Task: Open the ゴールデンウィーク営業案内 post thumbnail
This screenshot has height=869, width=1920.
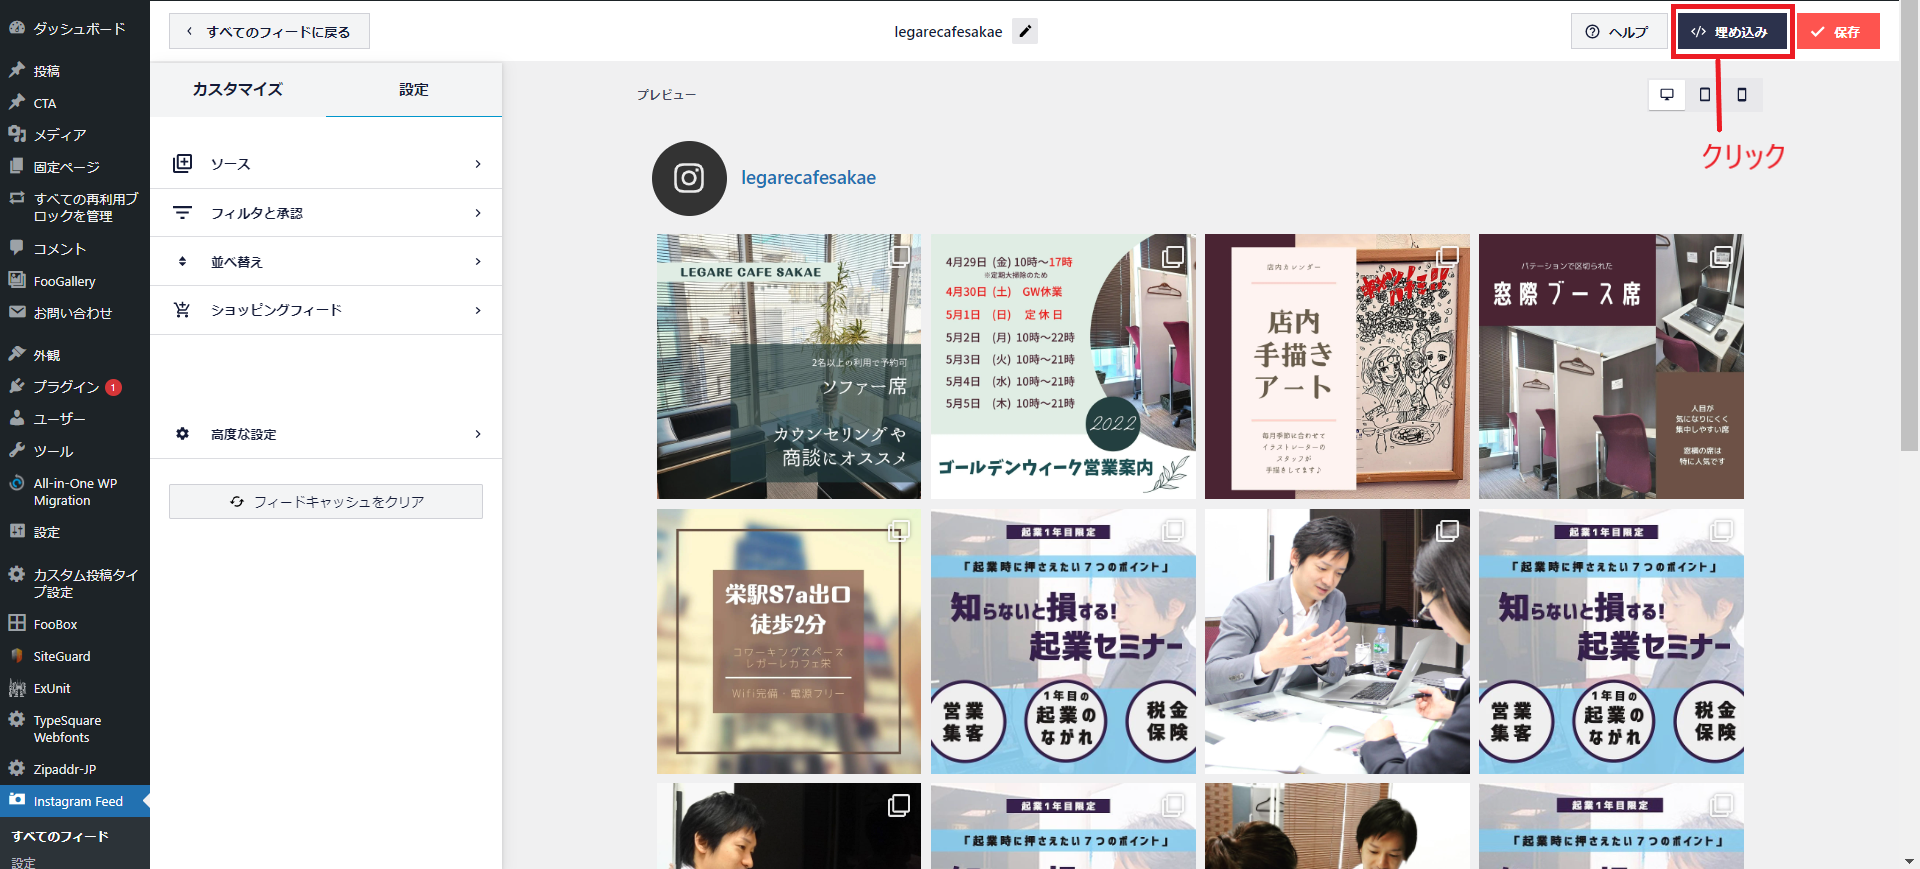Action: [x=1063, y=366]
